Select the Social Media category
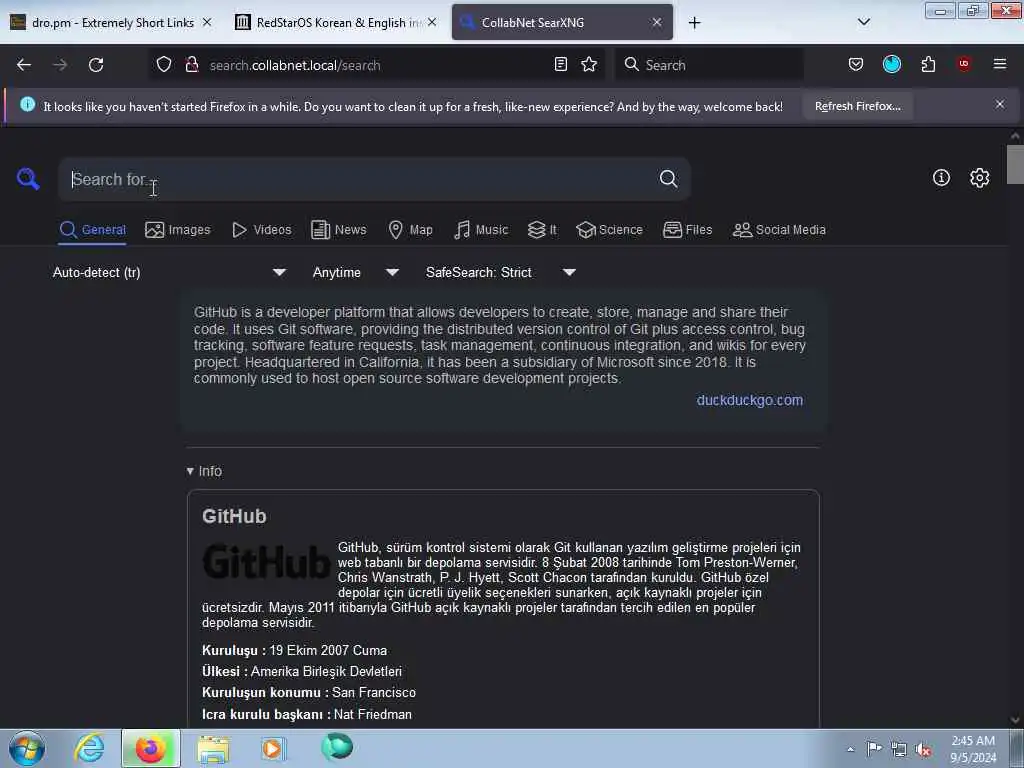1024x768 pixels. (x=779, y=230)
